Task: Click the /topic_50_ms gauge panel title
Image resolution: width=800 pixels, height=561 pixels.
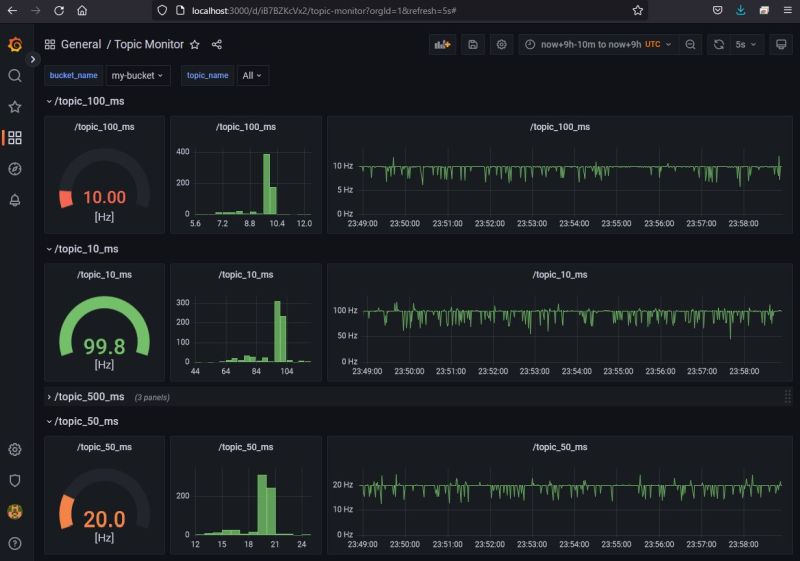Action: [105, 447]
